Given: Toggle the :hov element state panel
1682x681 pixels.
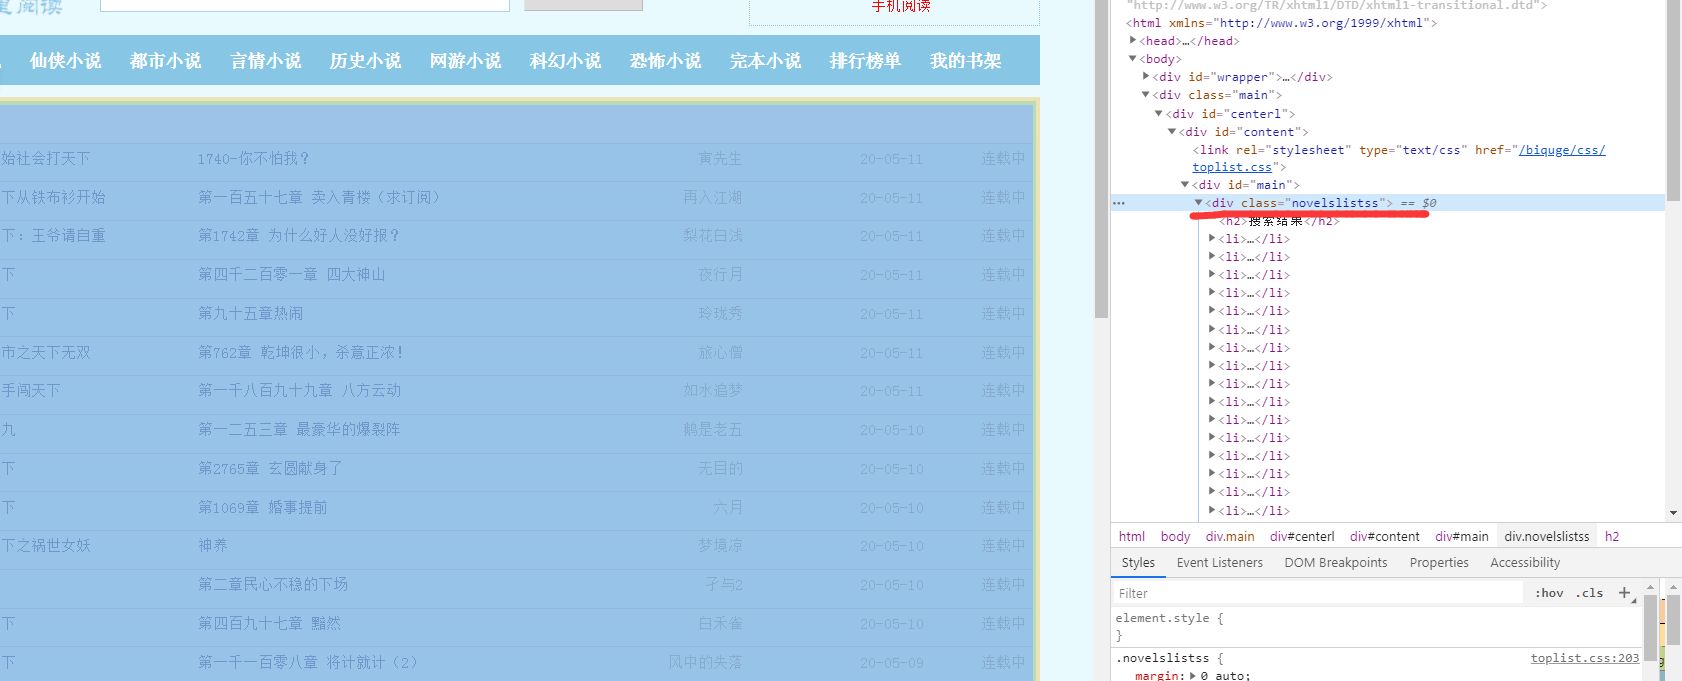Looking at the screenshot, I should (1549, 593).
